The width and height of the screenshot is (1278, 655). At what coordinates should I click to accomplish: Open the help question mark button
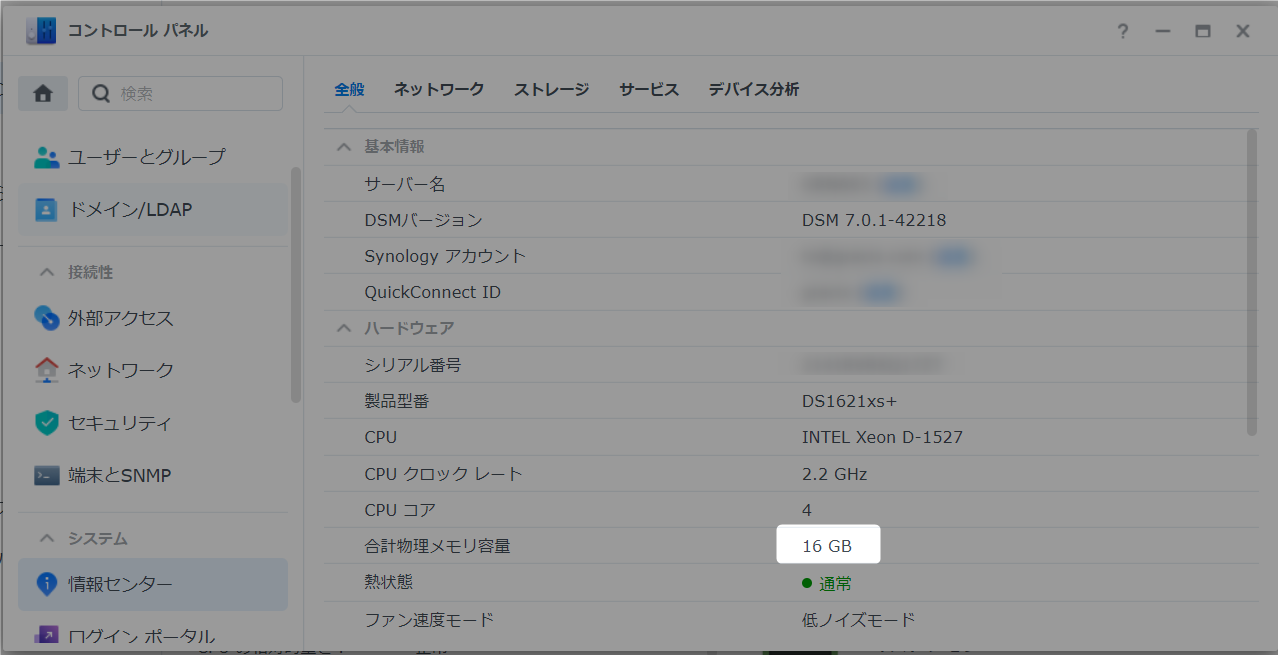pyautogui.click(x=1123, y=31)
